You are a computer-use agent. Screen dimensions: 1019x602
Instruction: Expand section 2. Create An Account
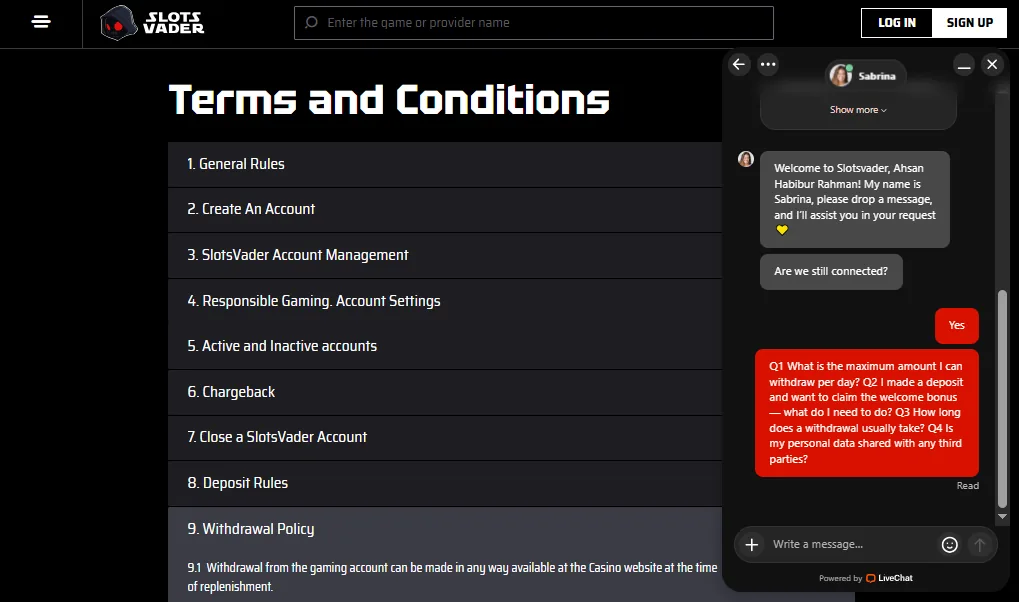point(445,209)
